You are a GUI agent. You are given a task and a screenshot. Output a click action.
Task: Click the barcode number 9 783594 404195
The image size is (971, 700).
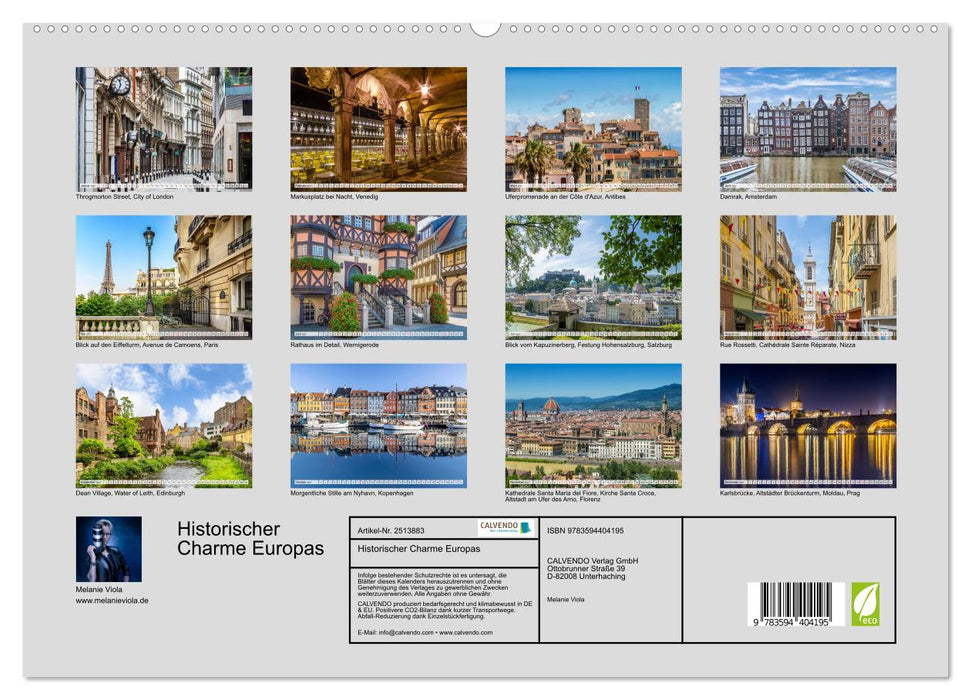point(791,621)
